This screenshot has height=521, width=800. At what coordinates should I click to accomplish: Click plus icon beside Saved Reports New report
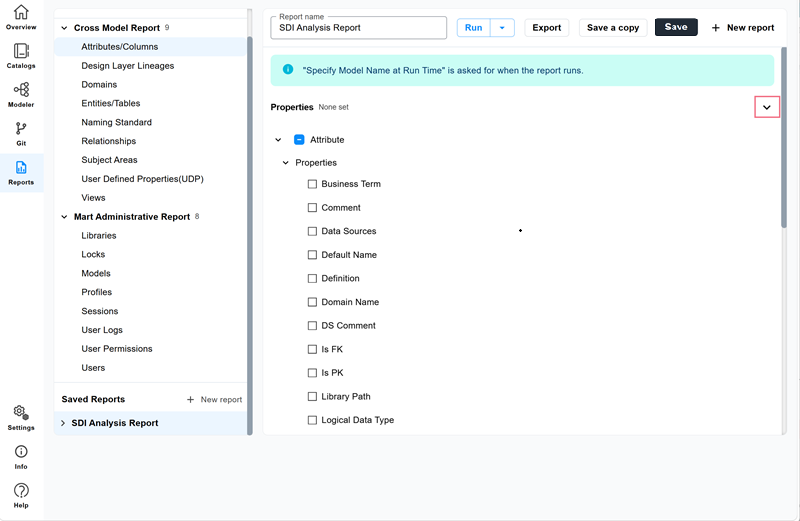pyautogui.click(x=190, y=400)
